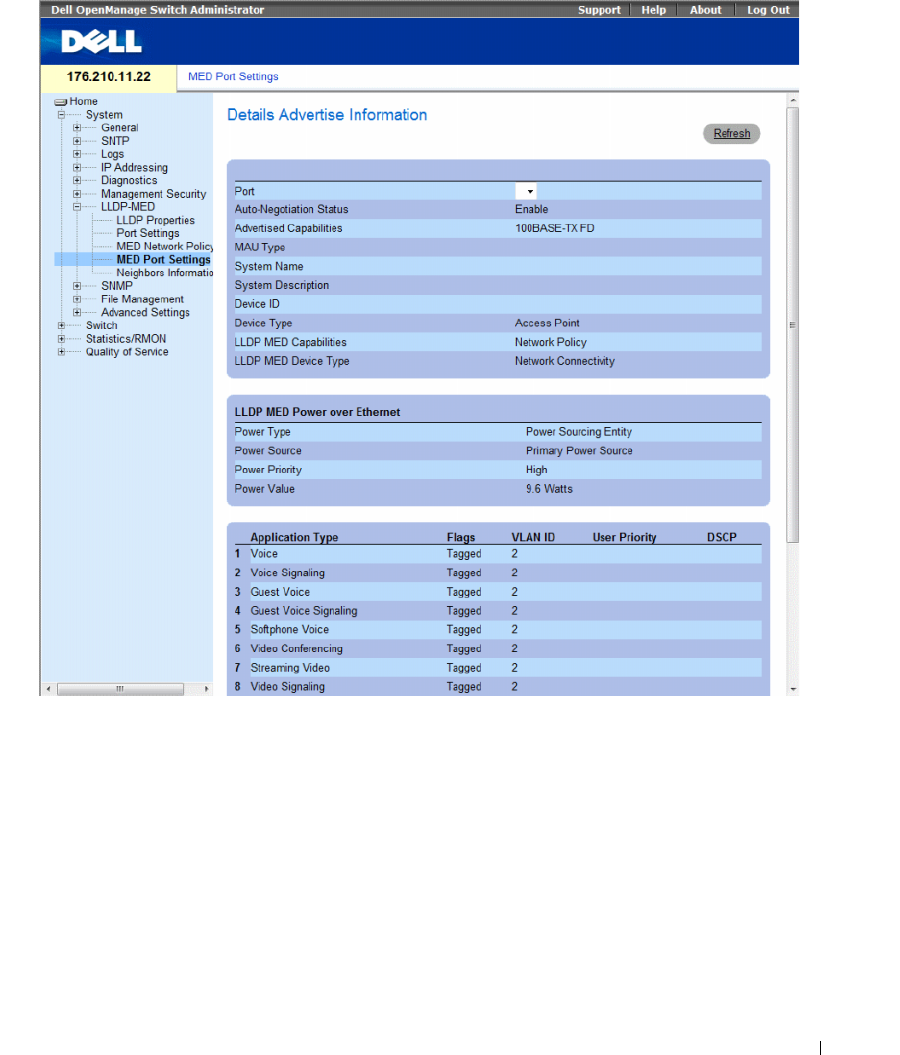Click the Dell logo
Screen dimensions: 900x1055
(x=101, y=42)
